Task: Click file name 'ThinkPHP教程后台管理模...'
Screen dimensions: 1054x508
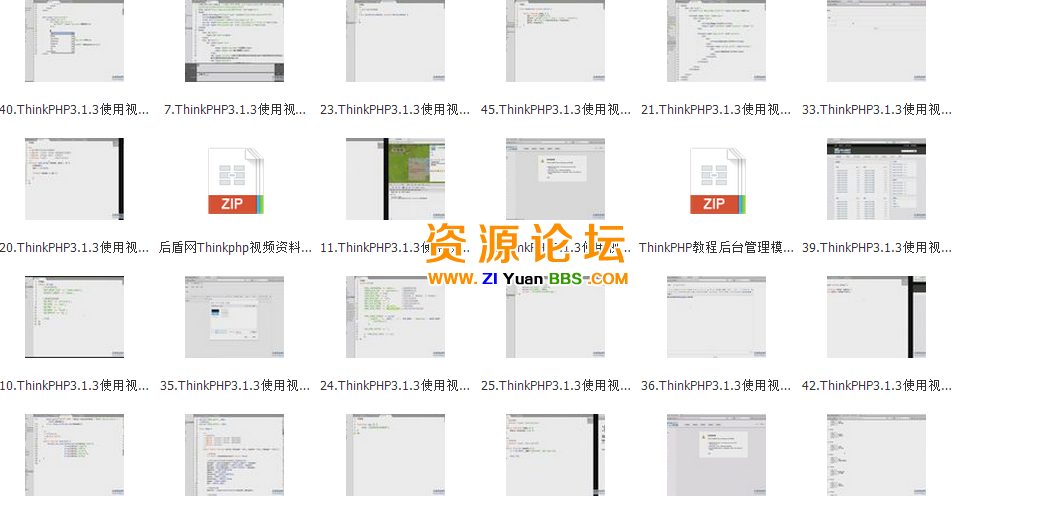Action: pos(717,247)
